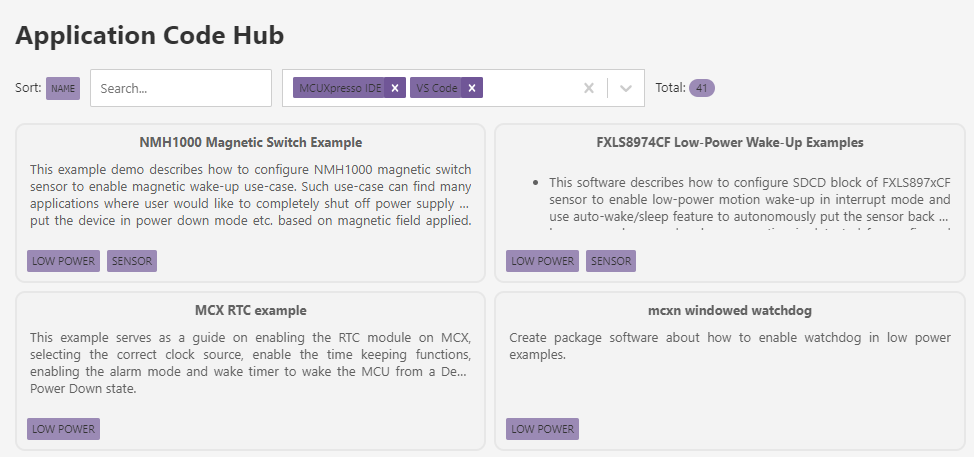Clear all selected tool filters
Viewport: 974px width, 457px height.
click(x=589, y=88)
